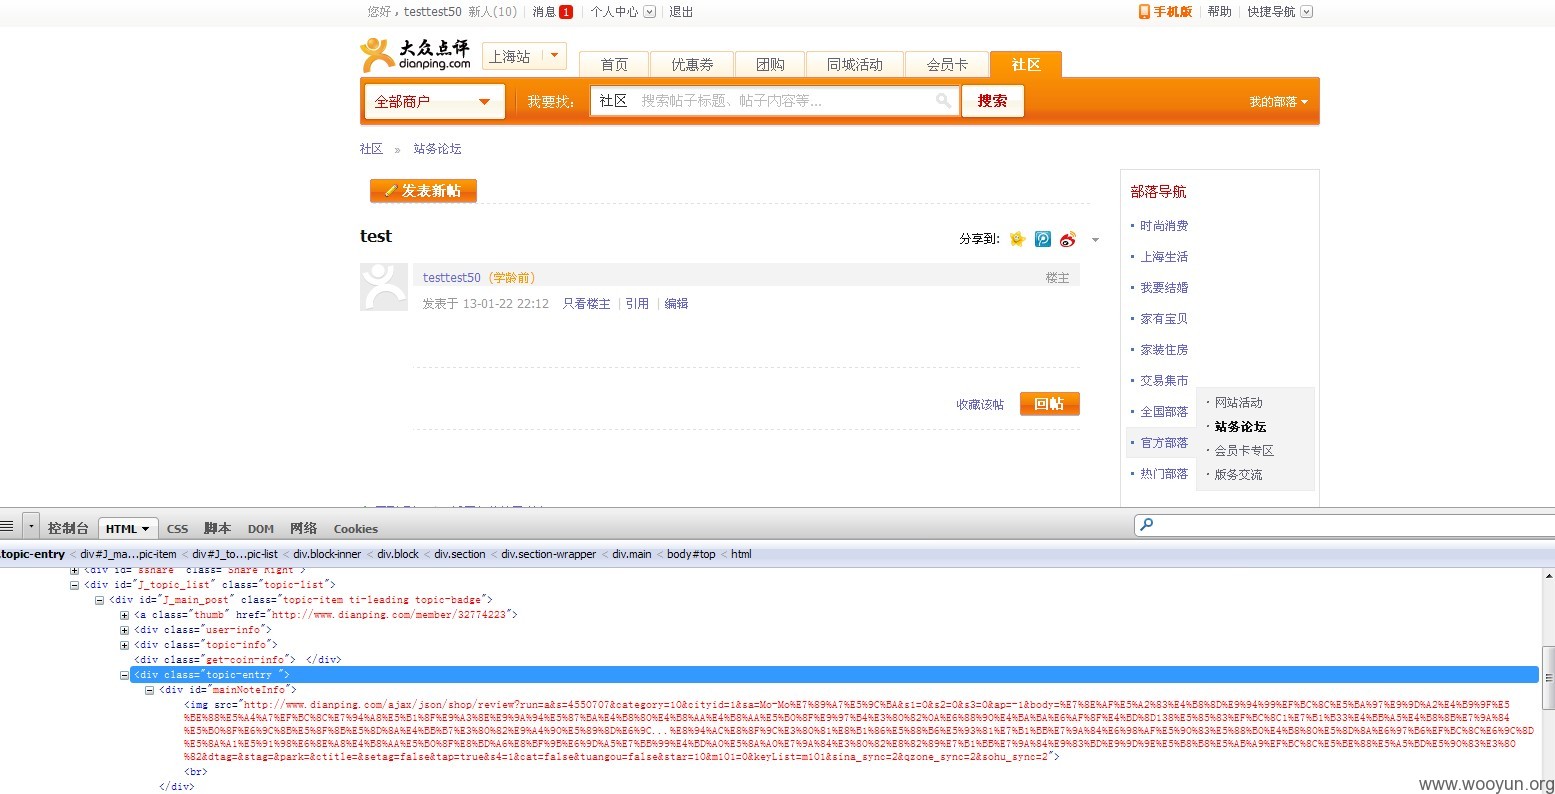Select 官方部落 in tribe navigation

click(x=1164, y=443)
